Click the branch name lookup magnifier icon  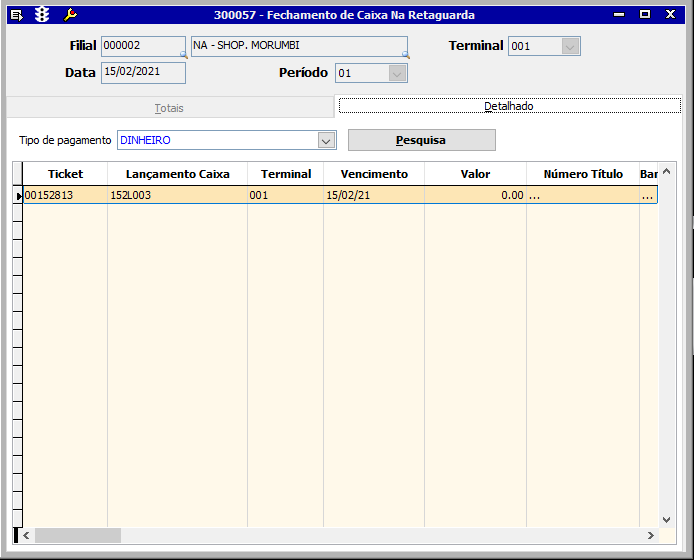pos(405,54)
